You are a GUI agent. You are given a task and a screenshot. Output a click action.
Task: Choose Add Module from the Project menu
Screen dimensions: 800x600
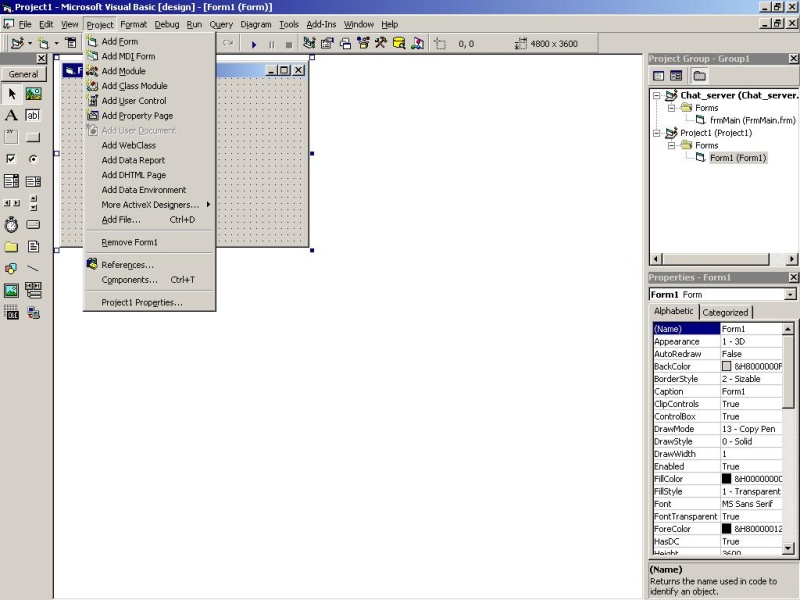point(149,71)
